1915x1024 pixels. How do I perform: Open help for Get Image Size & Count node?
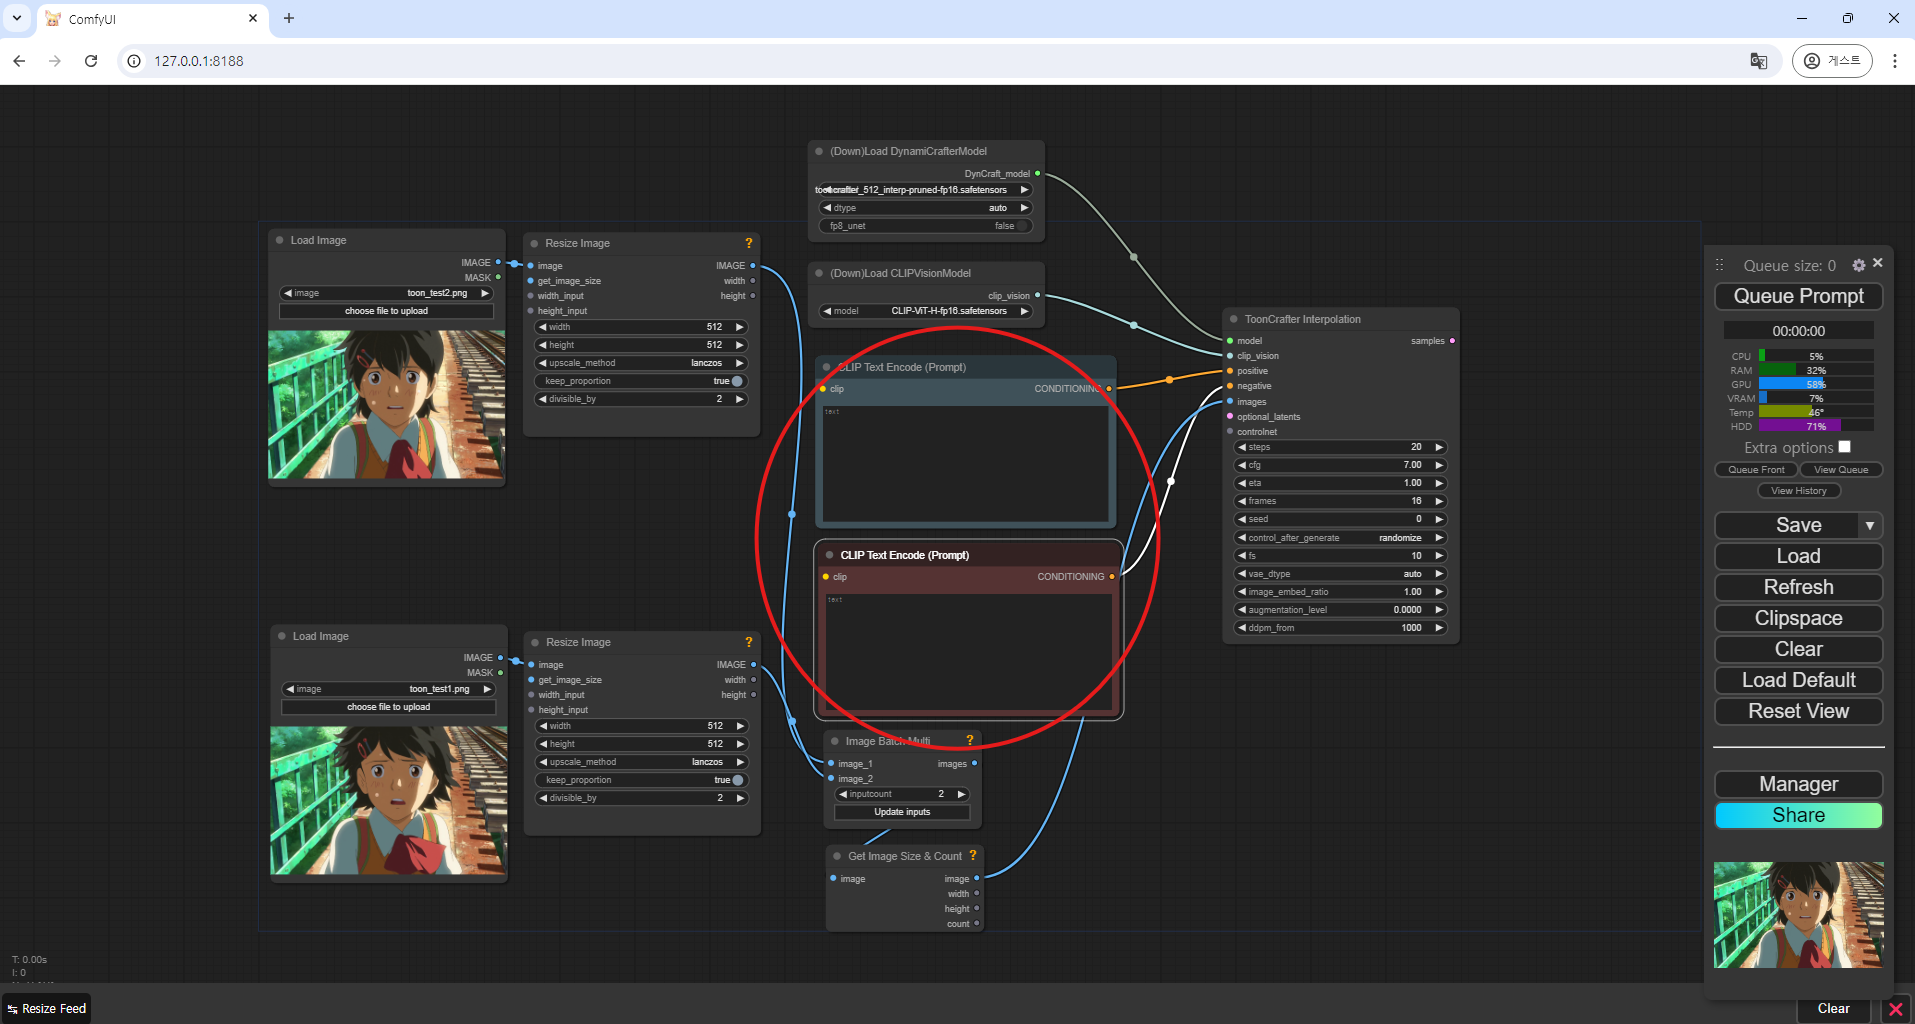[972, 855]
